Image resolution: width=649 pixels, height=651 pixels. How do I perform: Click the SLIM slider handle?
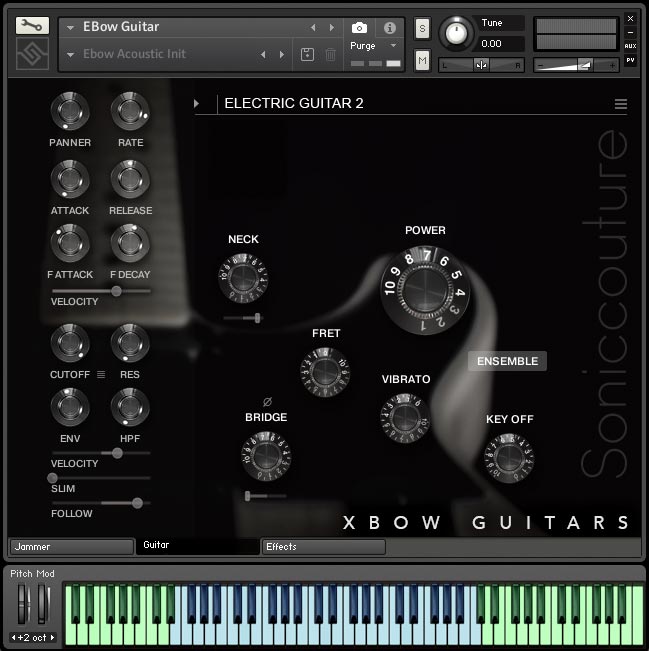pyautogui.click(x=52, y=478)
